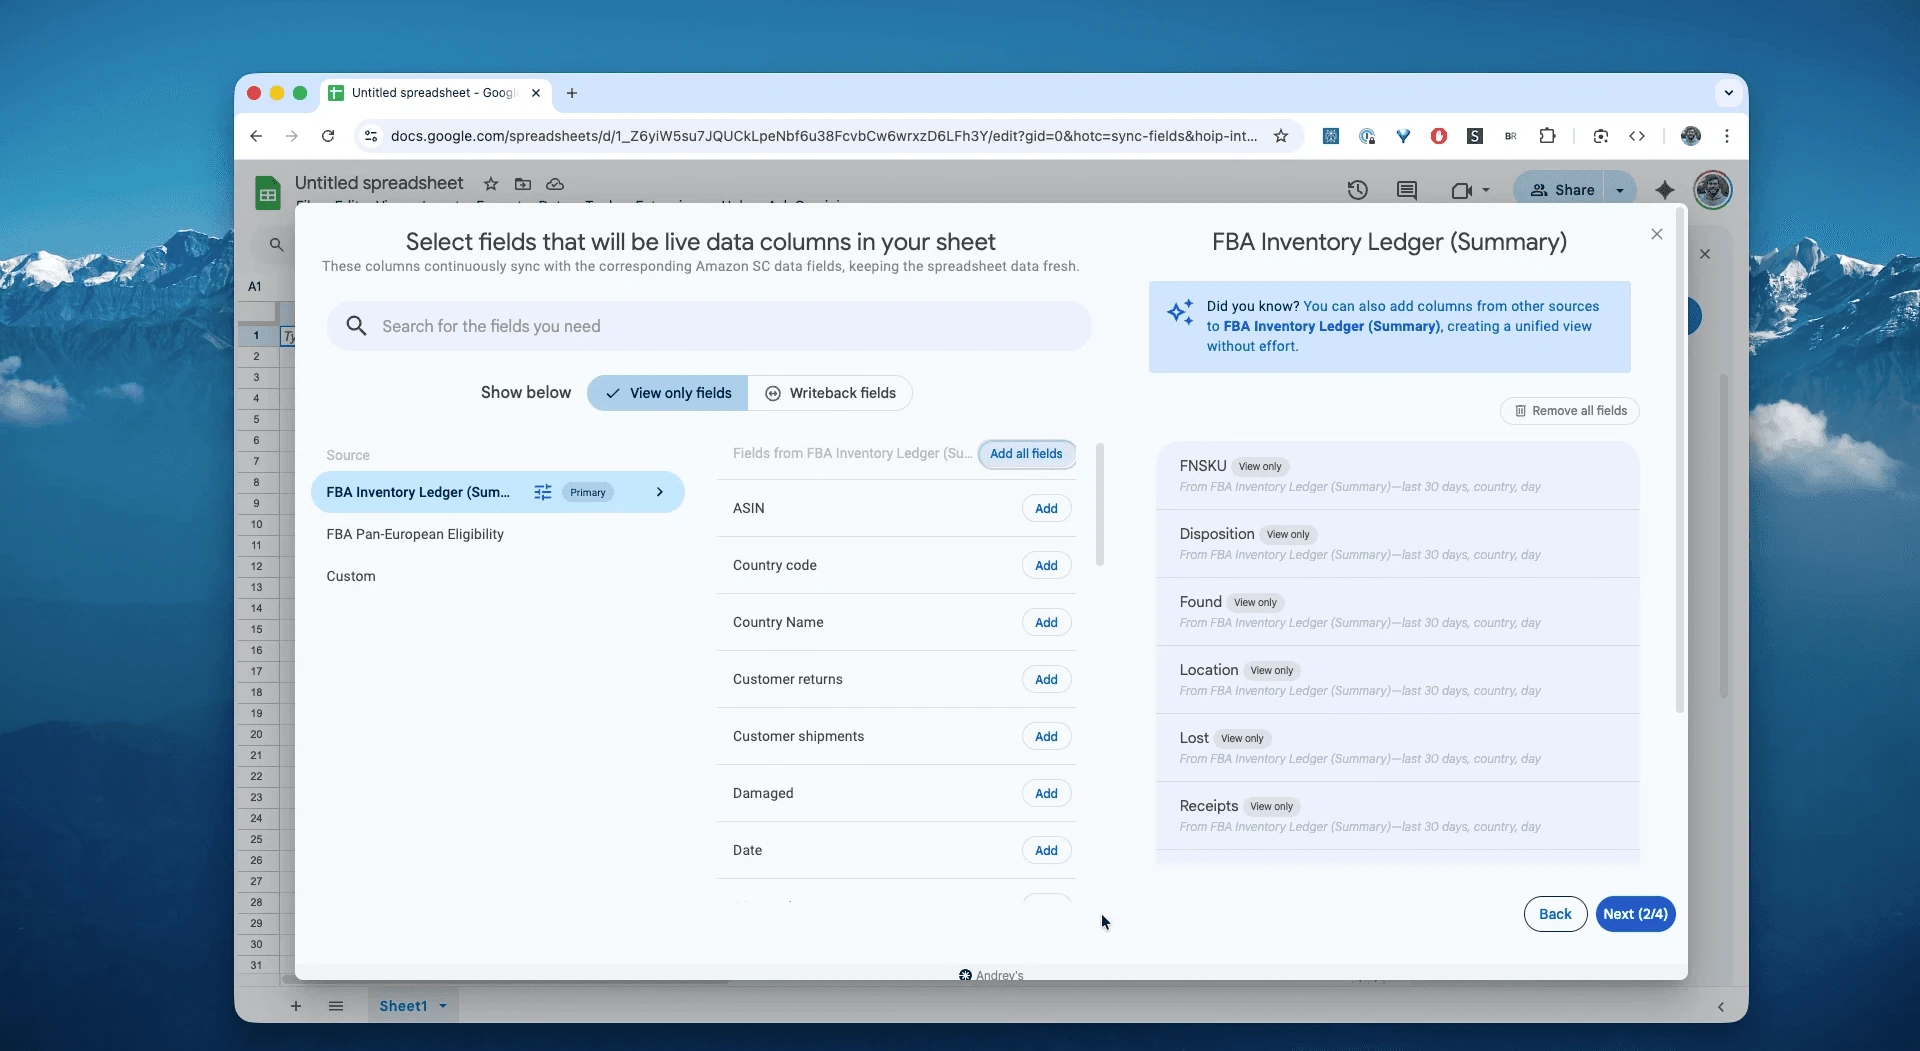Click the black S extension icon

[x=1475, y=136]
